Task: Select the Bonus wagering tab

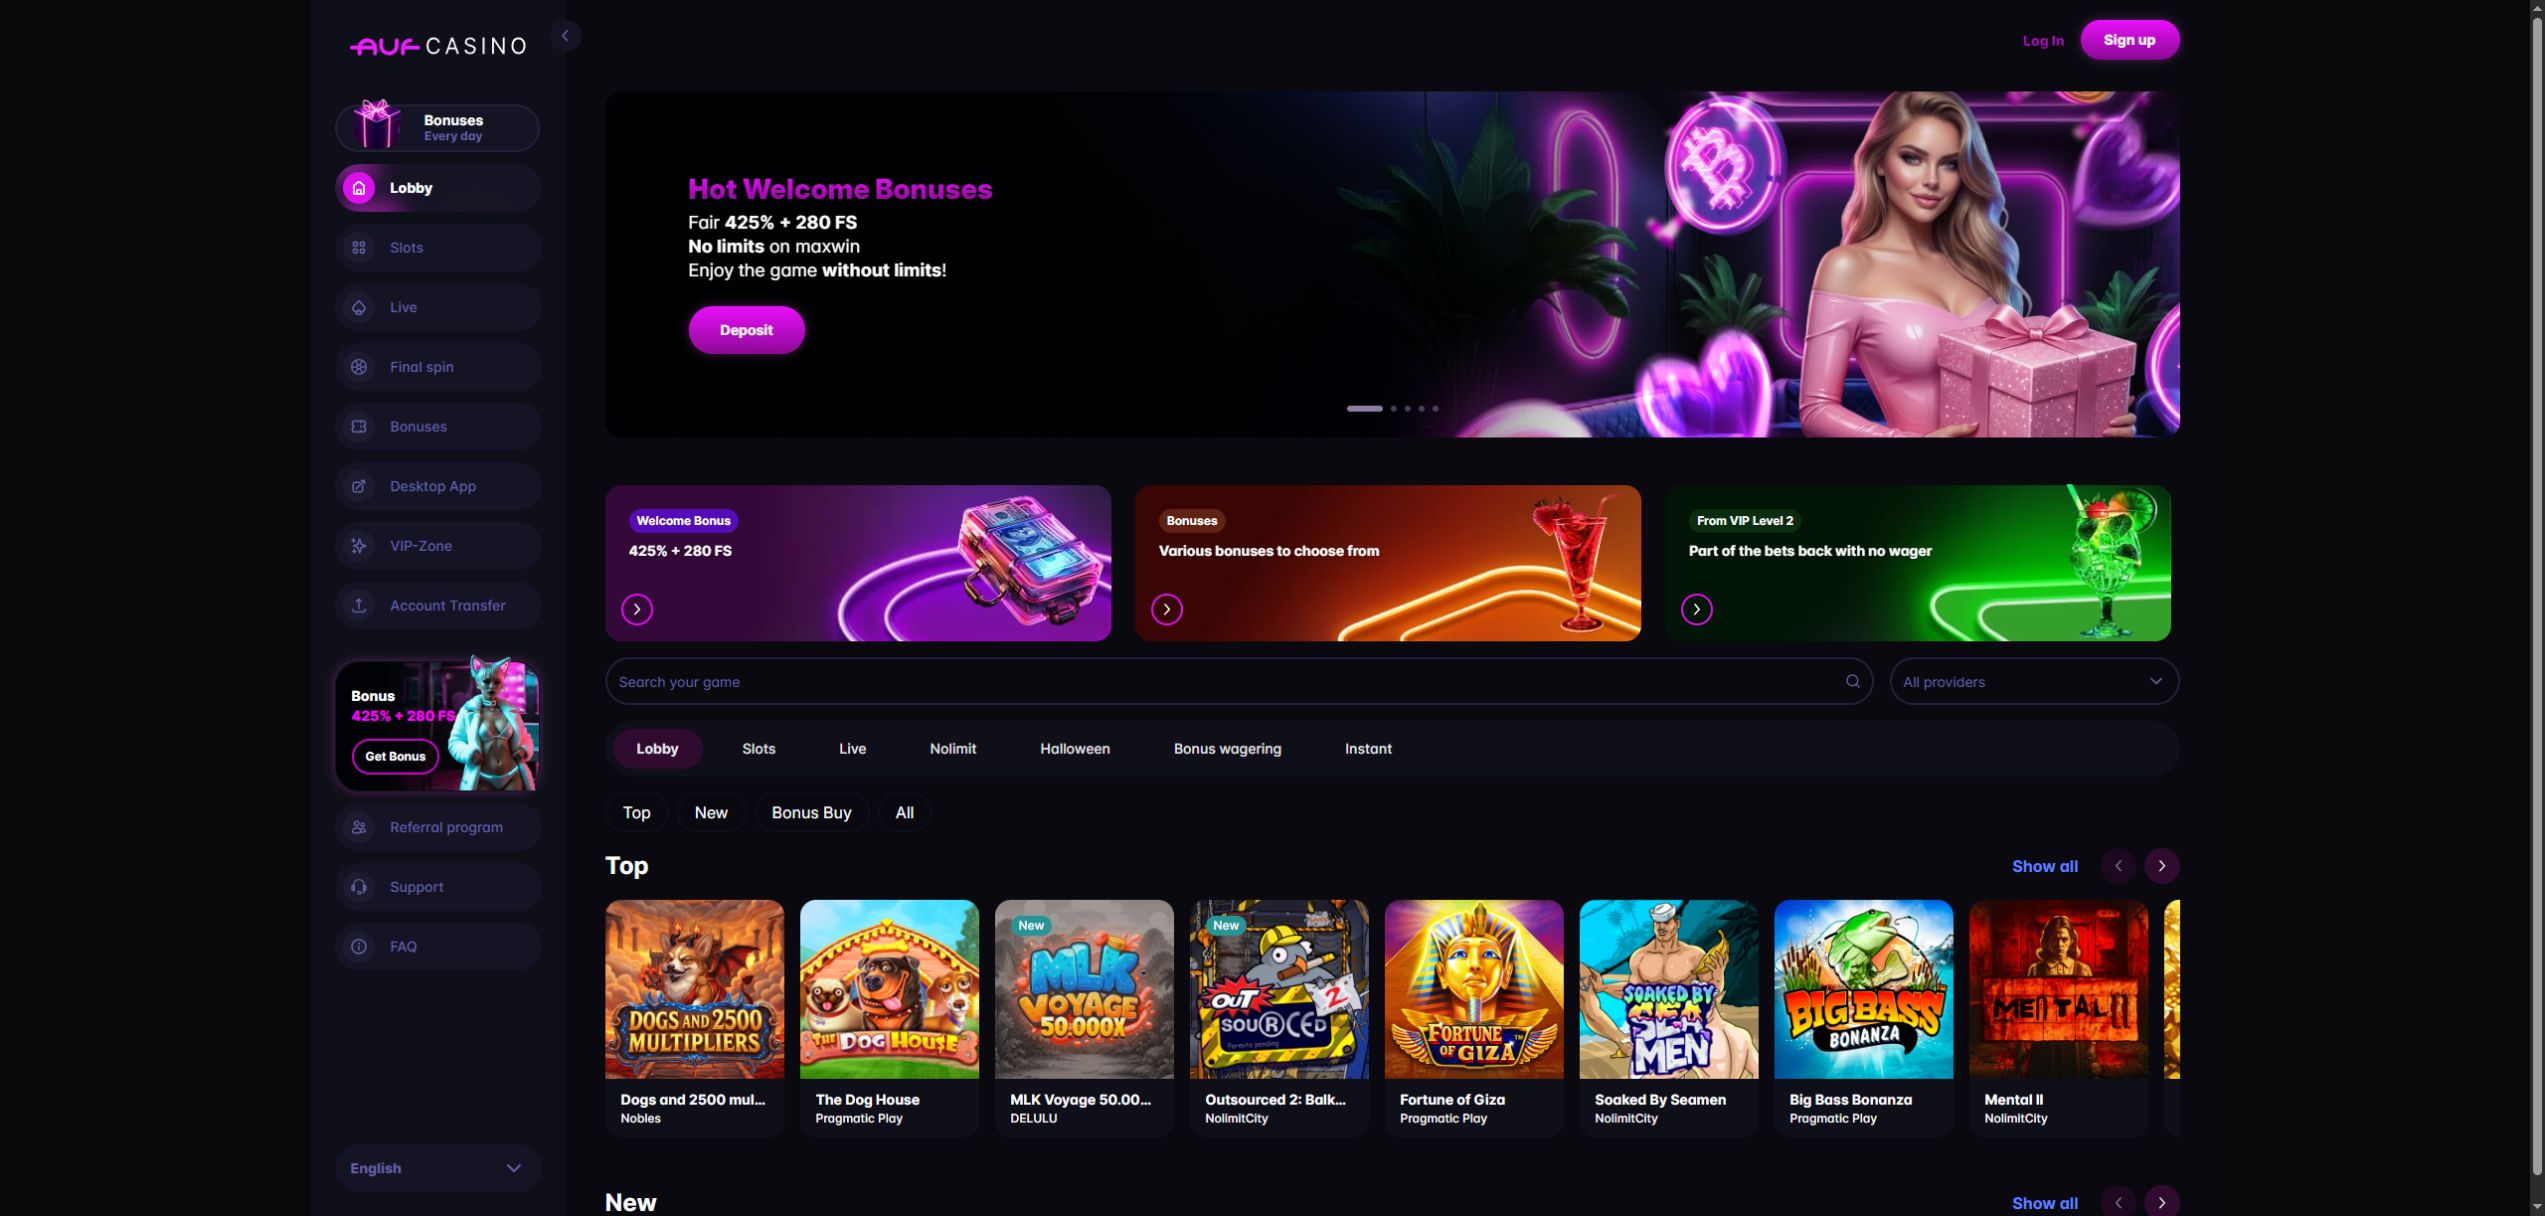Action: [x=1228, y=749]
